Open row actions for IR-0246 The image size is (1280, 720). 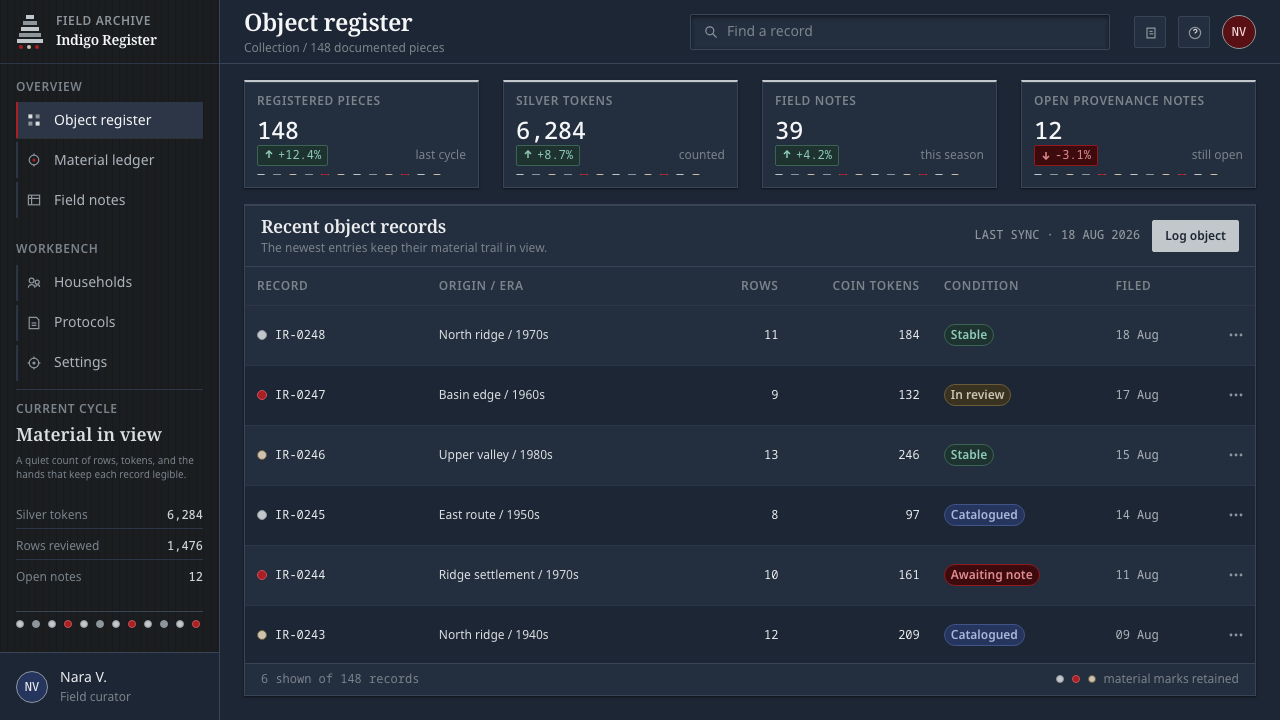[1236, 455]
